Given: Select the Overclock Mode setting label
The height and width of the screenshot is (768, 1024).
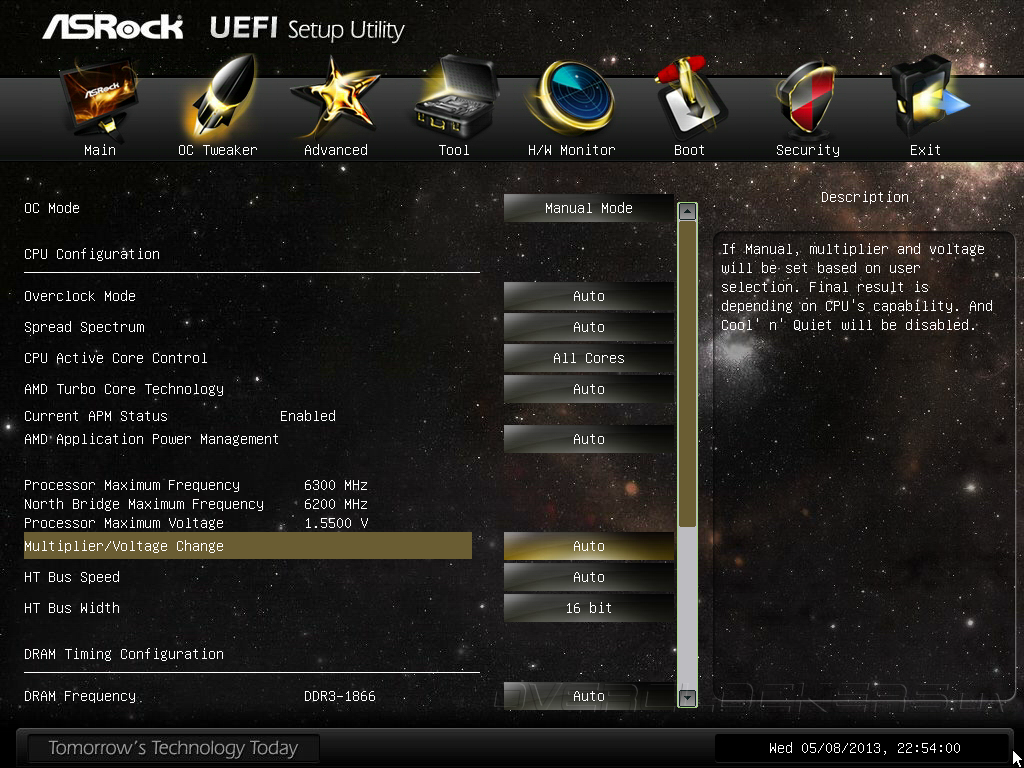Looking at the screenshot, I should coord(80,296).
